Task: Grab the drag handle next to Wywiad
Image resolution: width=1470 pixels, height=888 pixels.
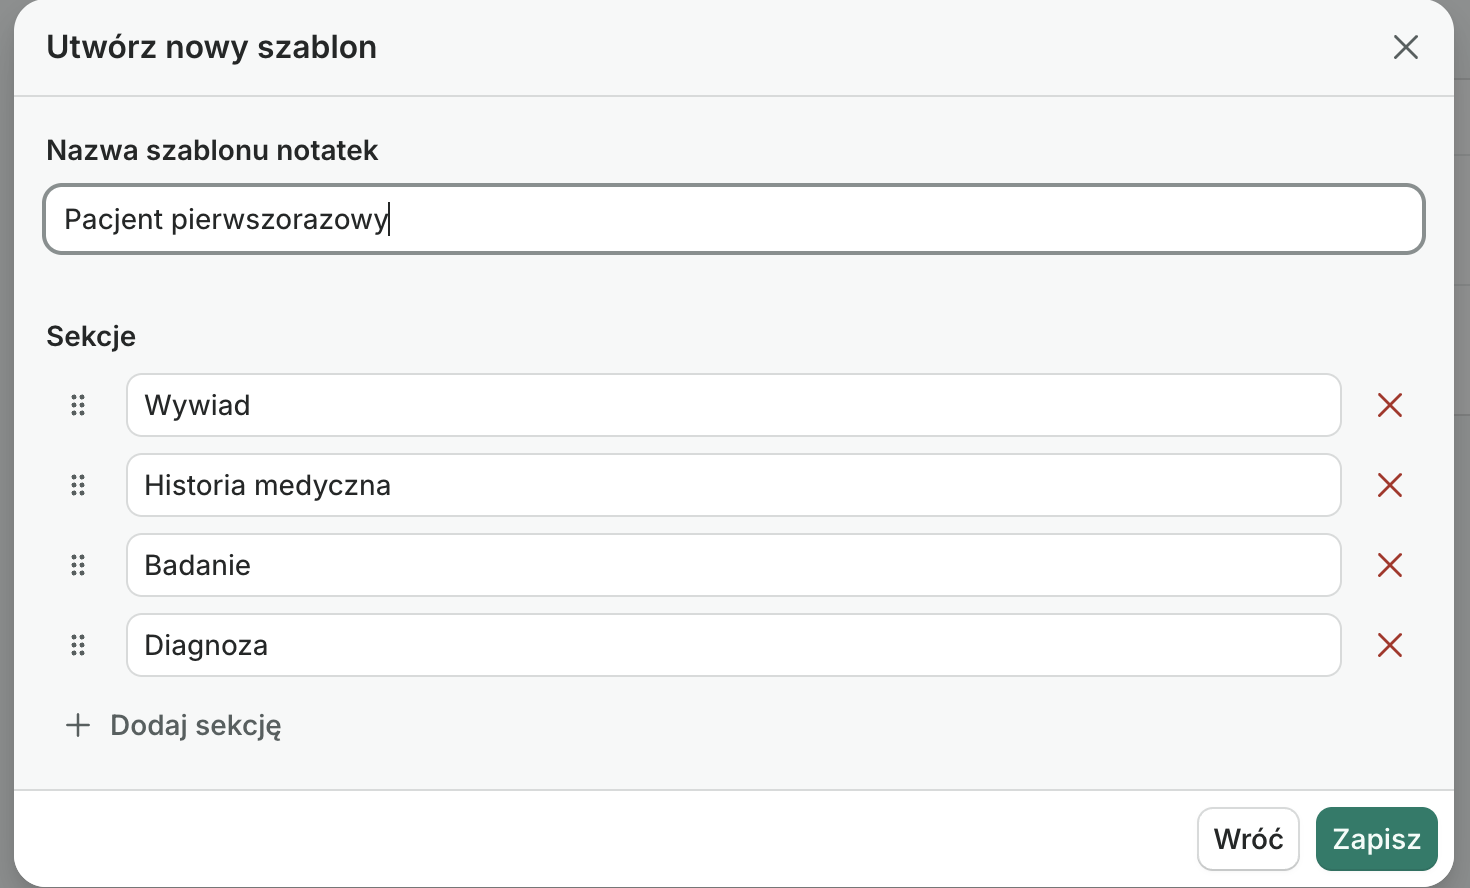Action: coord(78,405)
